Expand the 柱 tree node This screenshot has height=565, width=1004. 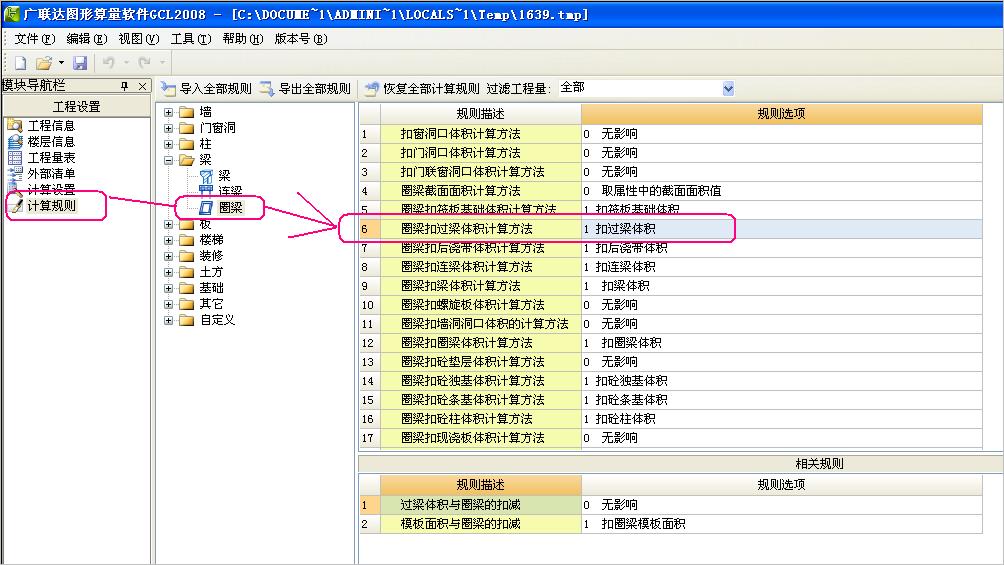[x=168, y=144]
